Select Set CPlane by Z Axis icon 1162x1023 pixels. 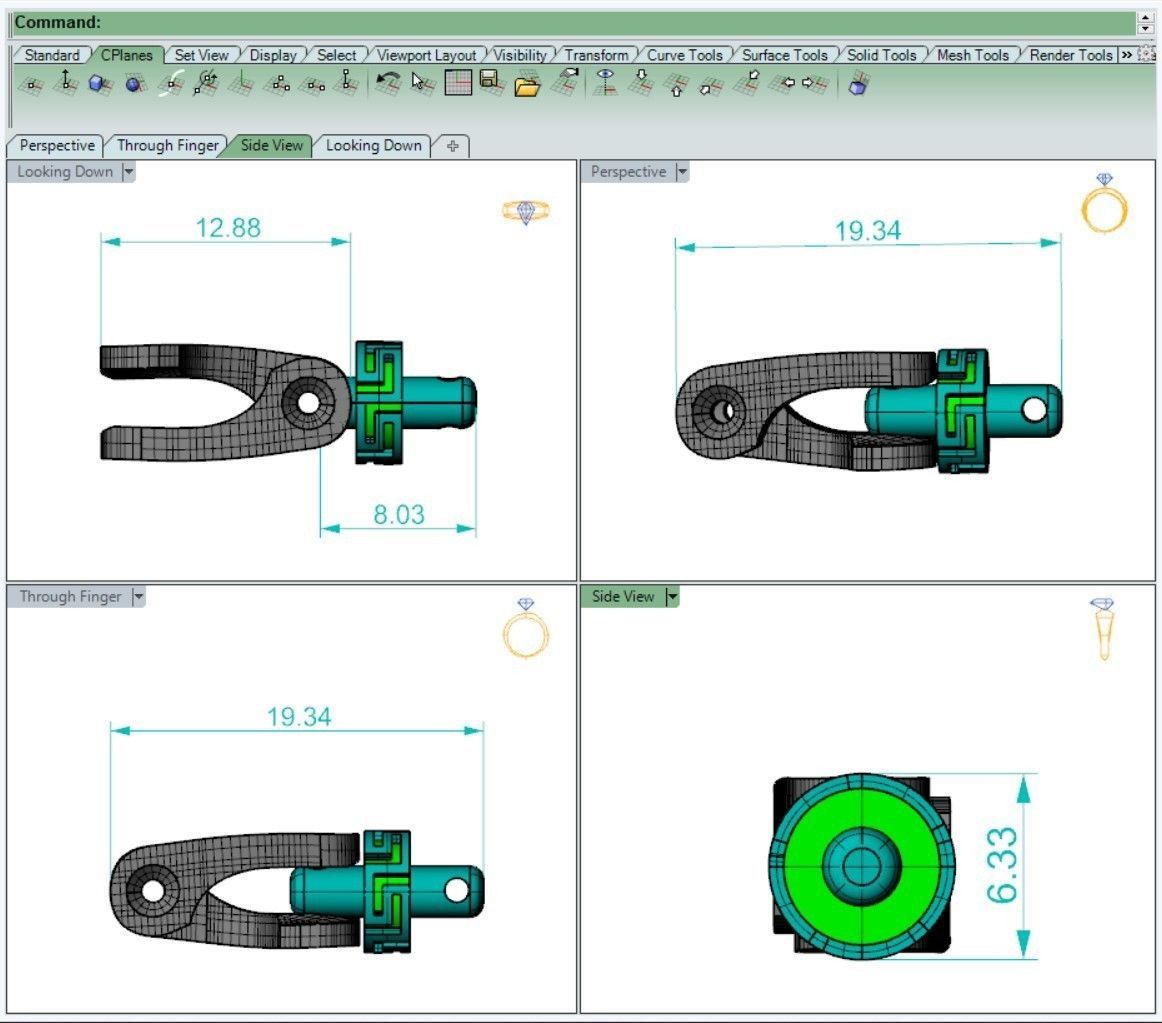point(346,83)
